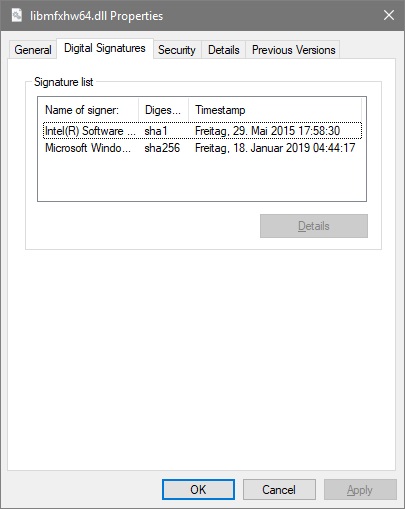Close the Properties dialog with X
Screen dimensions: 405x509
point(389,15)
